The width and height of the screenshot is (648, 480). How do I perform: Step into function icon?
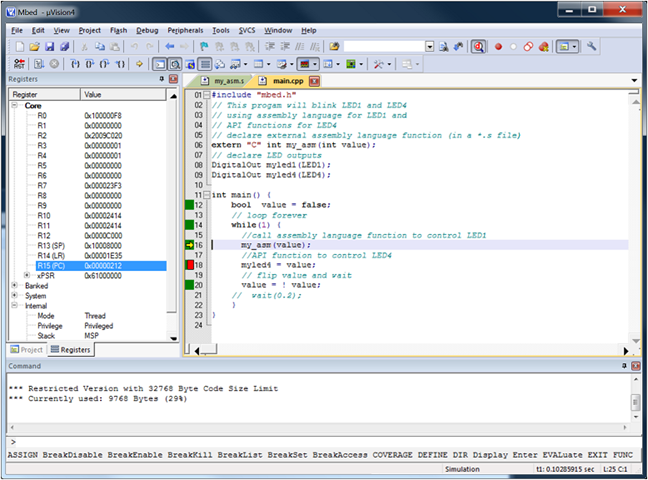(x=75, y=64)
